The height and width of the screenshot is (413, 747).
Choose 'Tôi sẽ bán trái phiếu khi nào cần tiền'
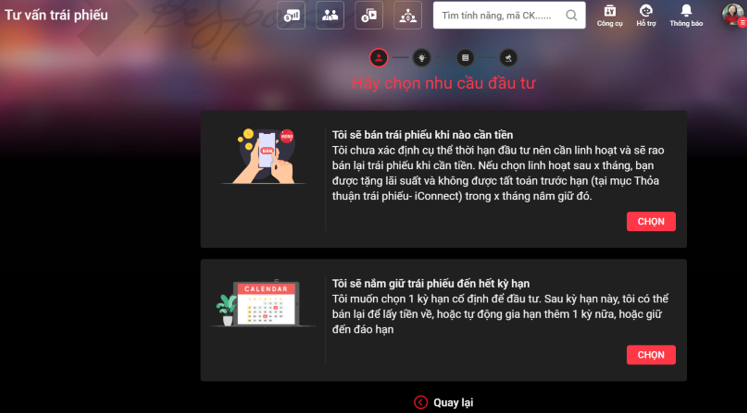pyautogui.click(x=651, y=222)
